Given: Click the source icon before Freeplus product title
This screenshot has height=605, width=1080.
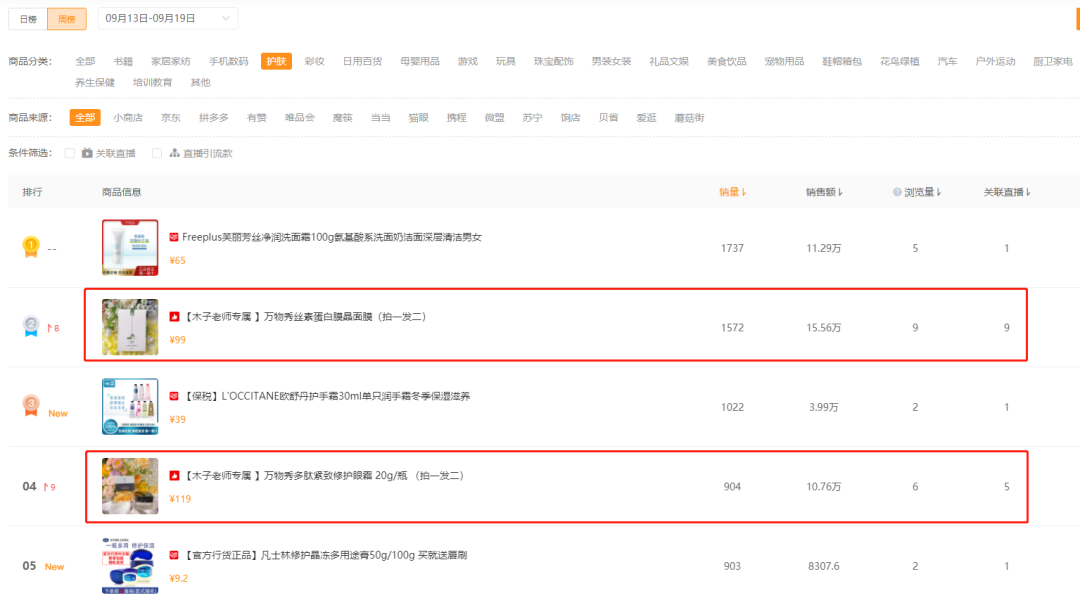Looking at the screenshot, I should (174, 237).
